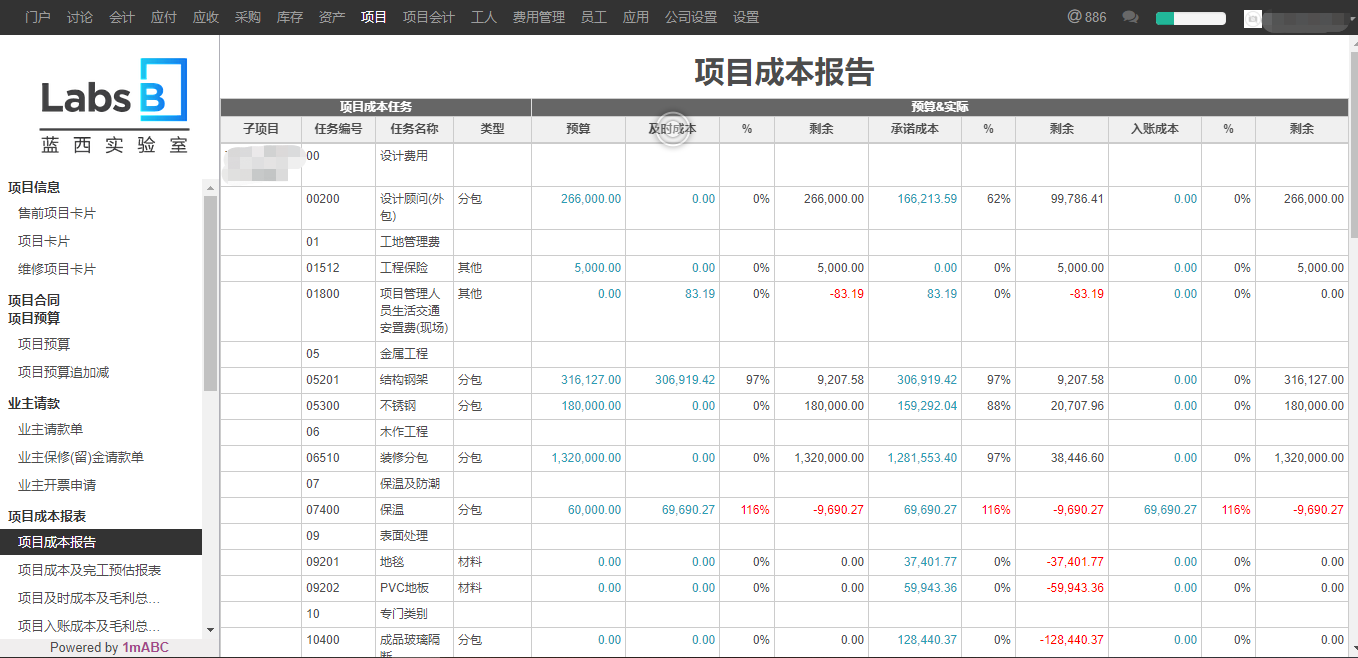Click the sidebar scrollbar up arrow
Screen dimensions: 1358x658
coord(210,187)
